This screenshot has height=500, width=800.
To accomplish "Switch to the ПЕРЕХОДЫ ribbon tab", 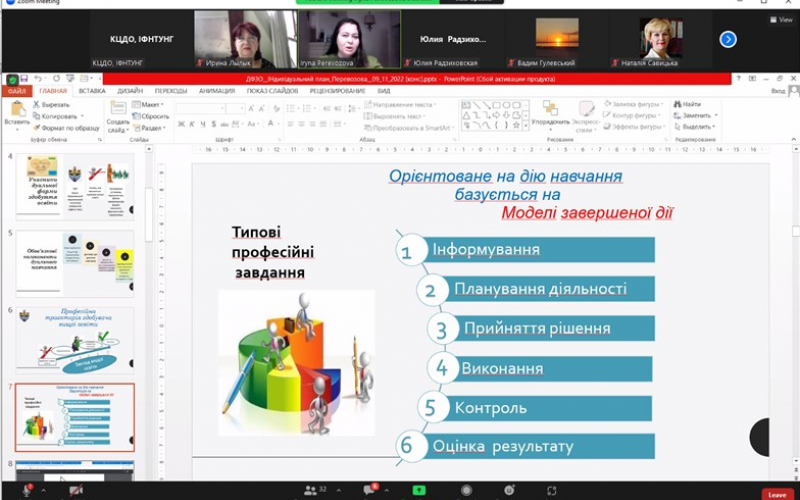I will [171, 91].
